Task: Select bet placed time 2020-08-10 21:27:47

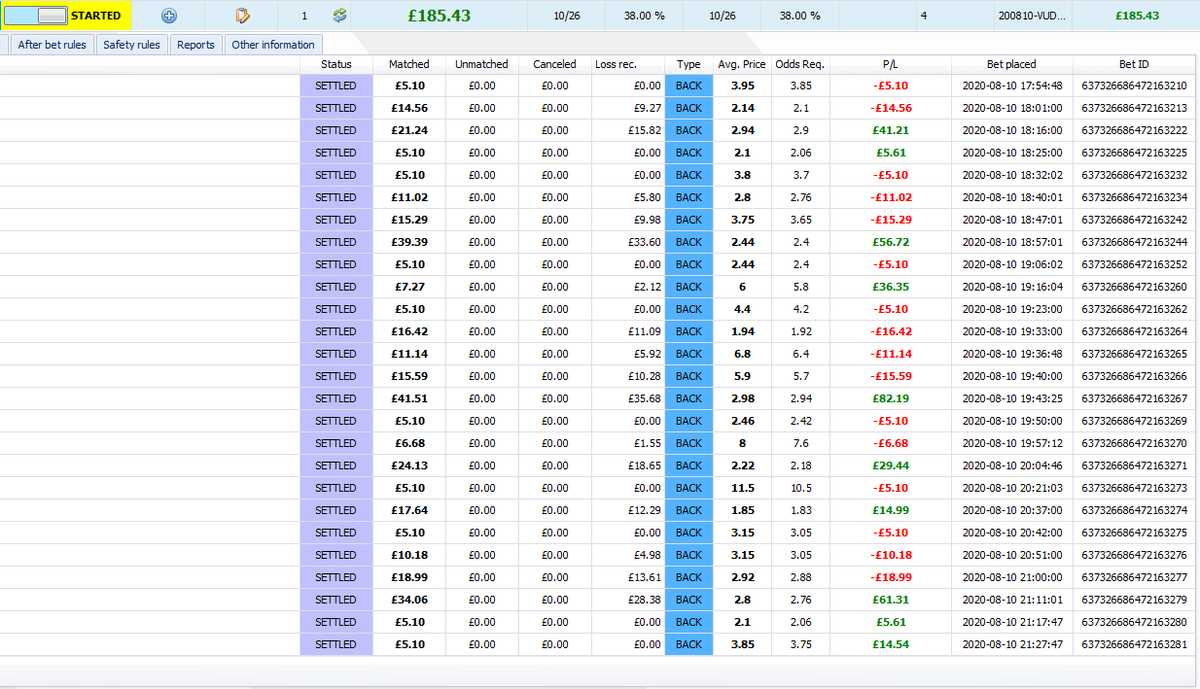Action: pyautogui.click(x=1012, y=644)
